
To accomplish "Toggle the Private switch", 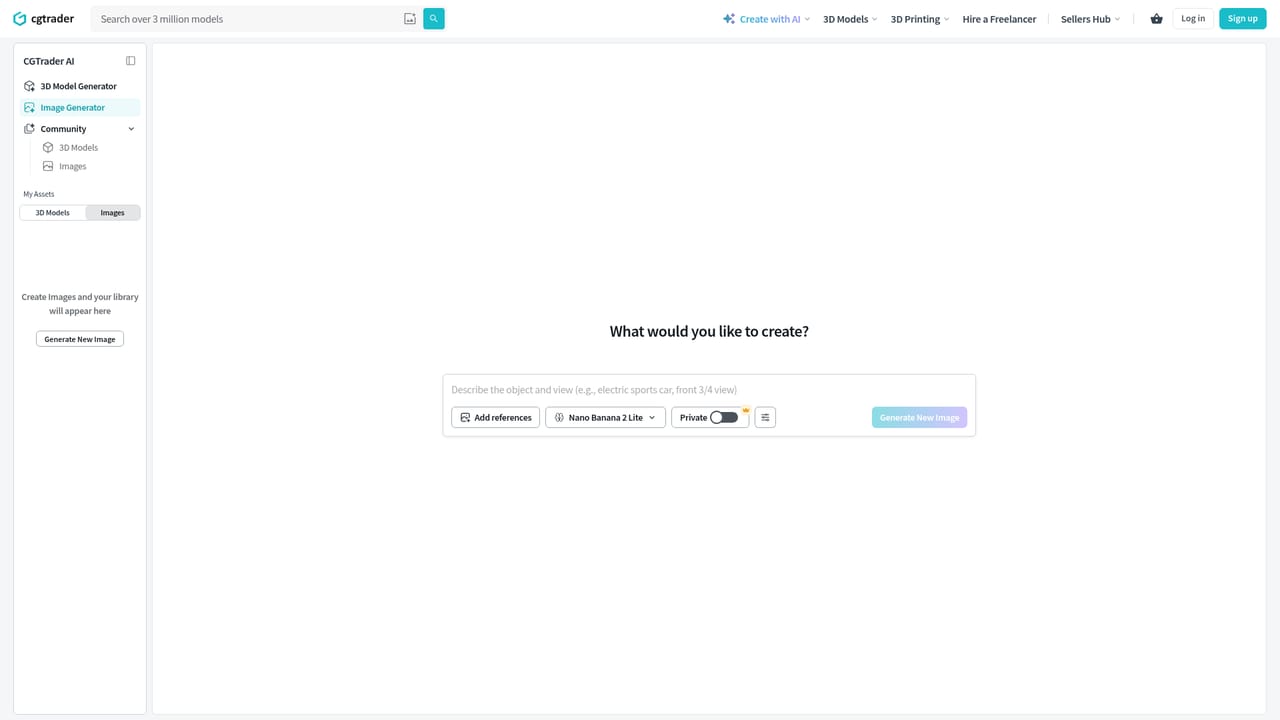I will coord(724,417).
